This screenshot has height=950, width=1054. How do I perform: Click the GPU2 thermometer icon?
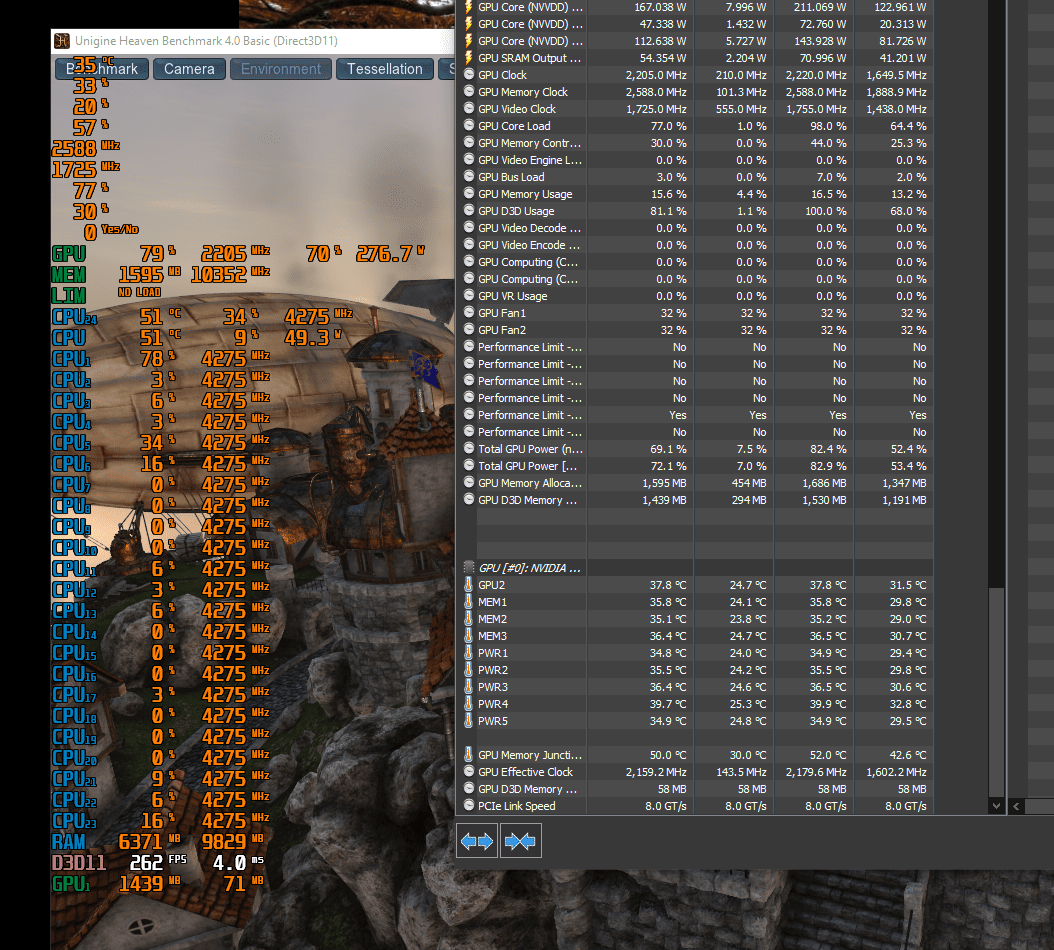[x=469, y=585]
